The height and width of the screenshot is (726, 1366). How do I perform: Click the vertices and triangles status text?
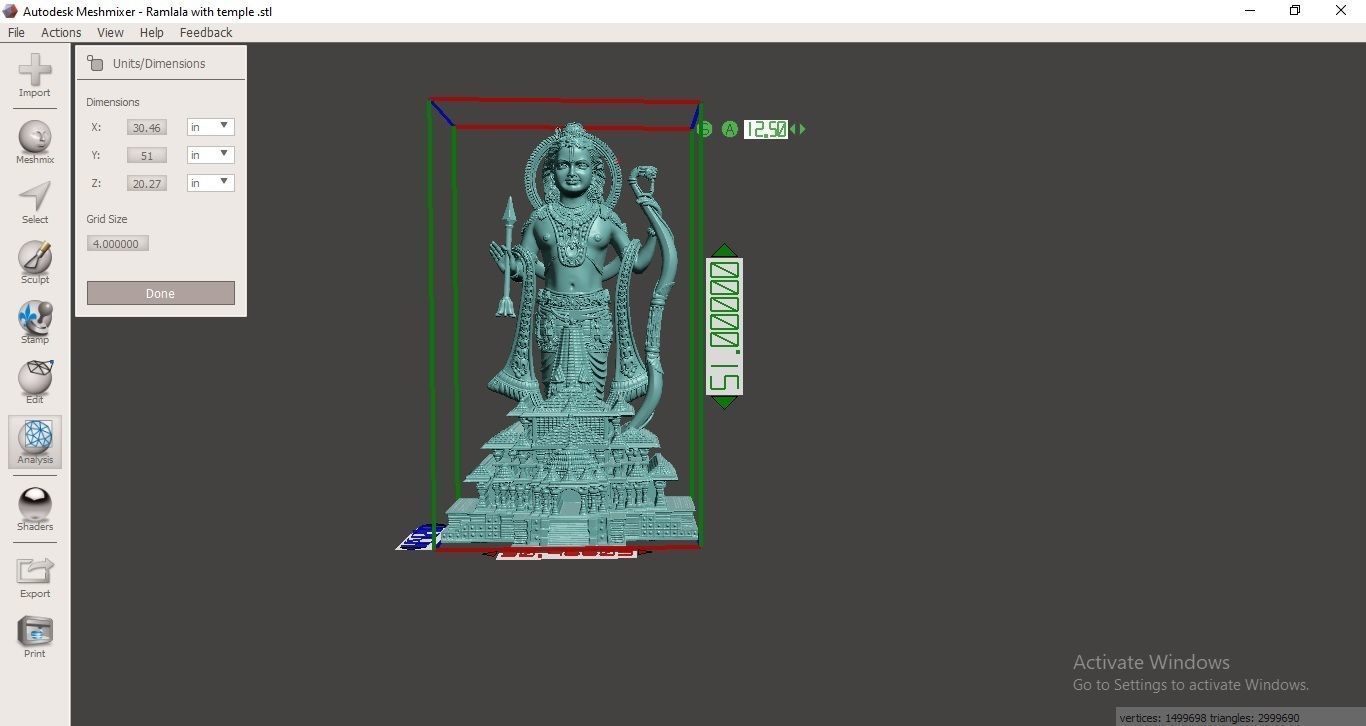[x=1209, y=717]
